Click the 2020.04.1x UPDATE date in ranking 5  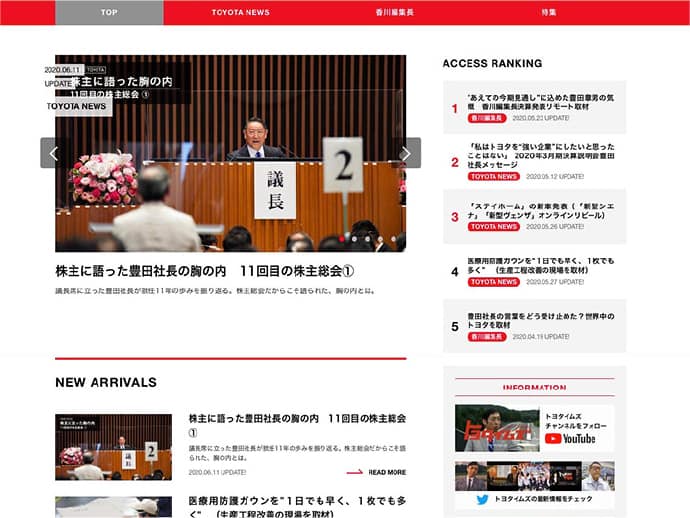(x=541, y=337)
